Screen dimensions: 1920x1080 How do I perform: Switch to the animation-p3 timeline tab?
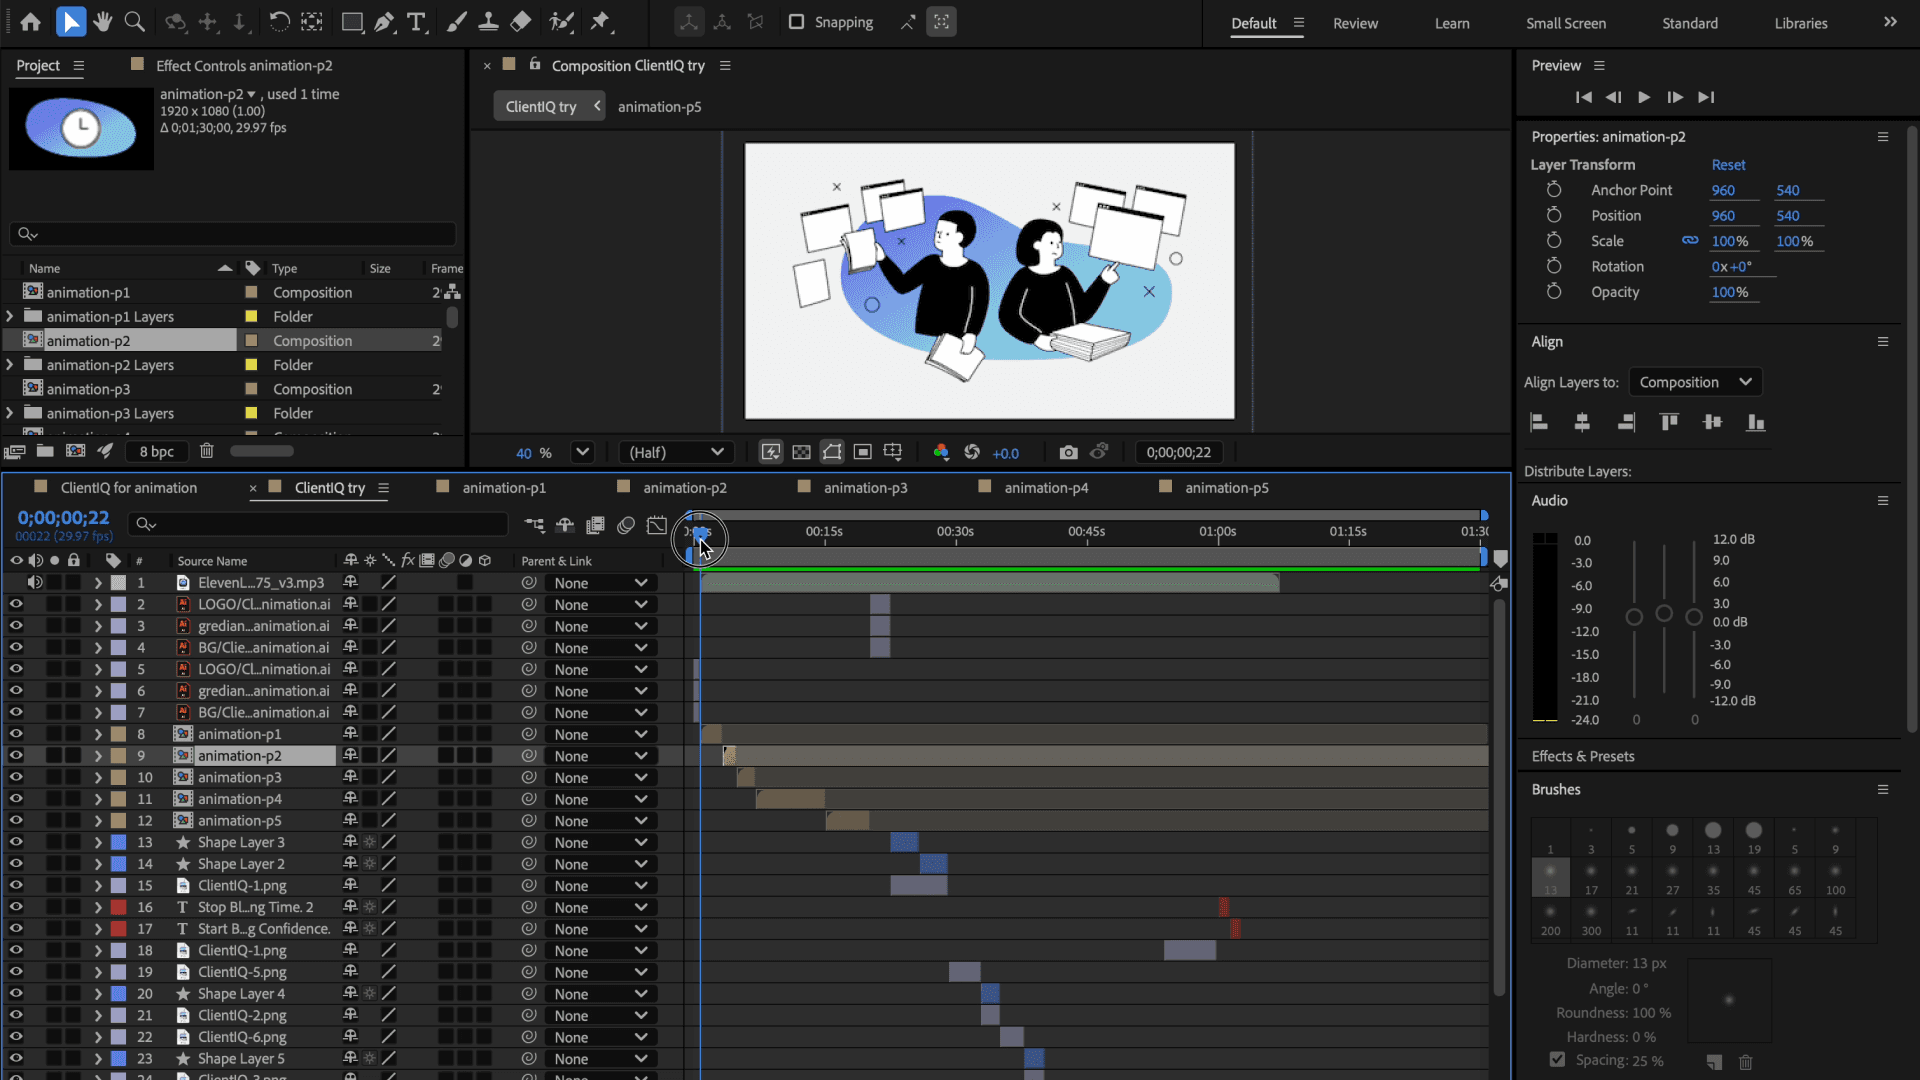click(x=865, y=488)
